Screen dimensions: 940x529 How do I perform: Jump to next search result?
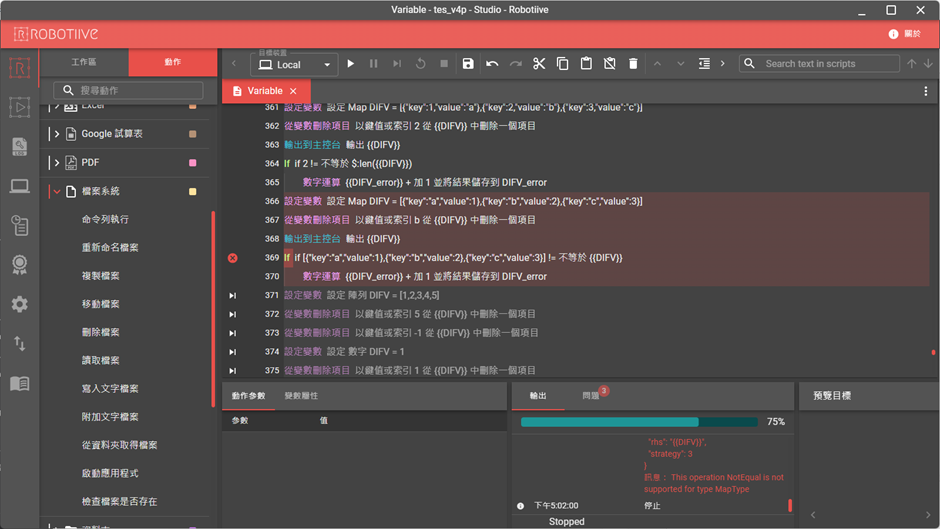(928, 64)
